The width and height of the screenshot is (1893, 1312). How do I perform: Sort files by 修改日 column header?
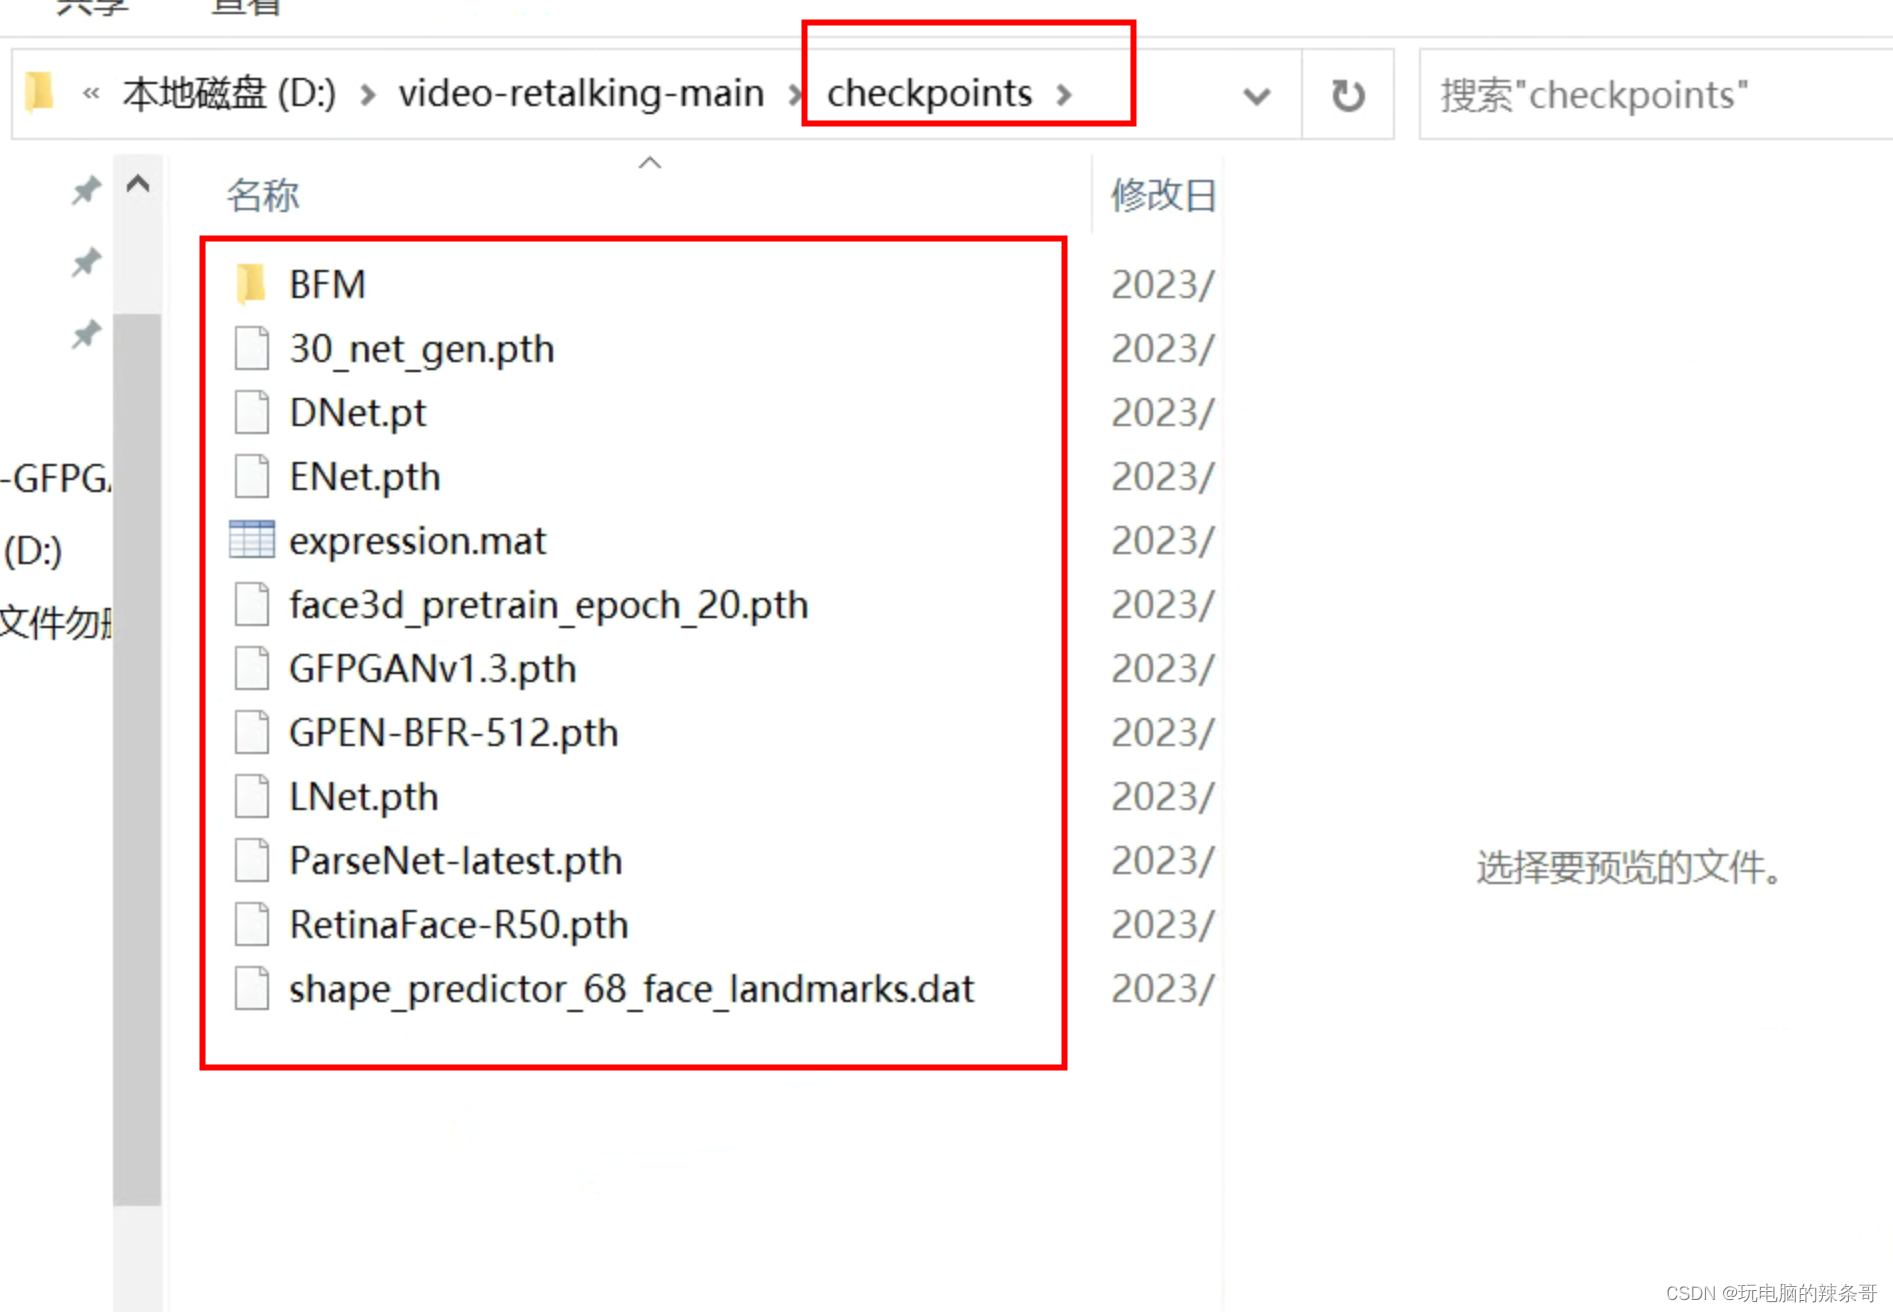point(1163,195)
